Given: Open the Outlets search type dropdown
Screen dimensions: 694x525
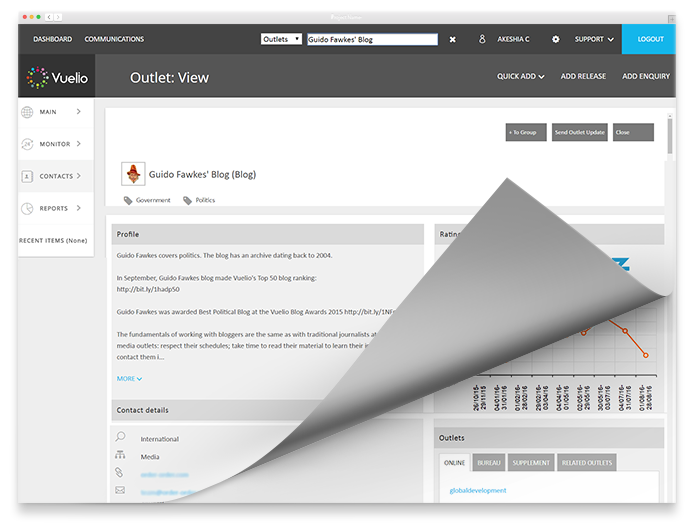Looking at the screenshot, I should 281,39.
